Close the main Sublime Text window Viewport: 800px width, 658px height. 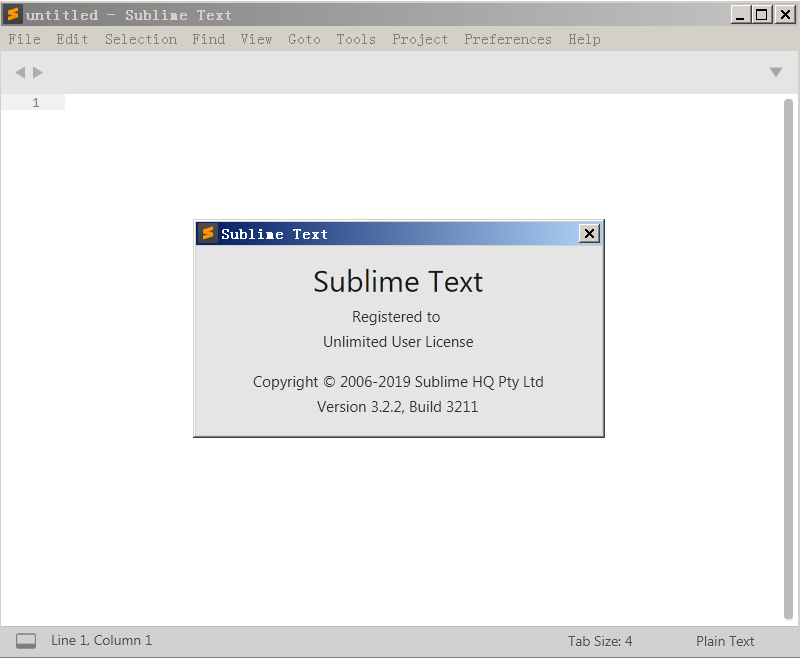tap(785, 15)
